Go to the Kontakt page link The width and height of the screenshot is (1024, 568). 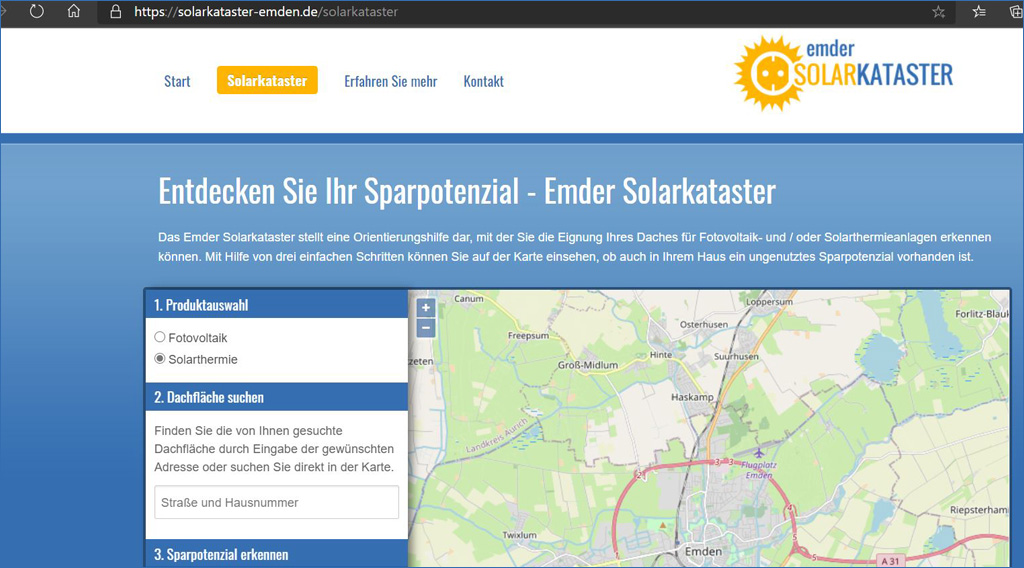click(x=483, y=81)
